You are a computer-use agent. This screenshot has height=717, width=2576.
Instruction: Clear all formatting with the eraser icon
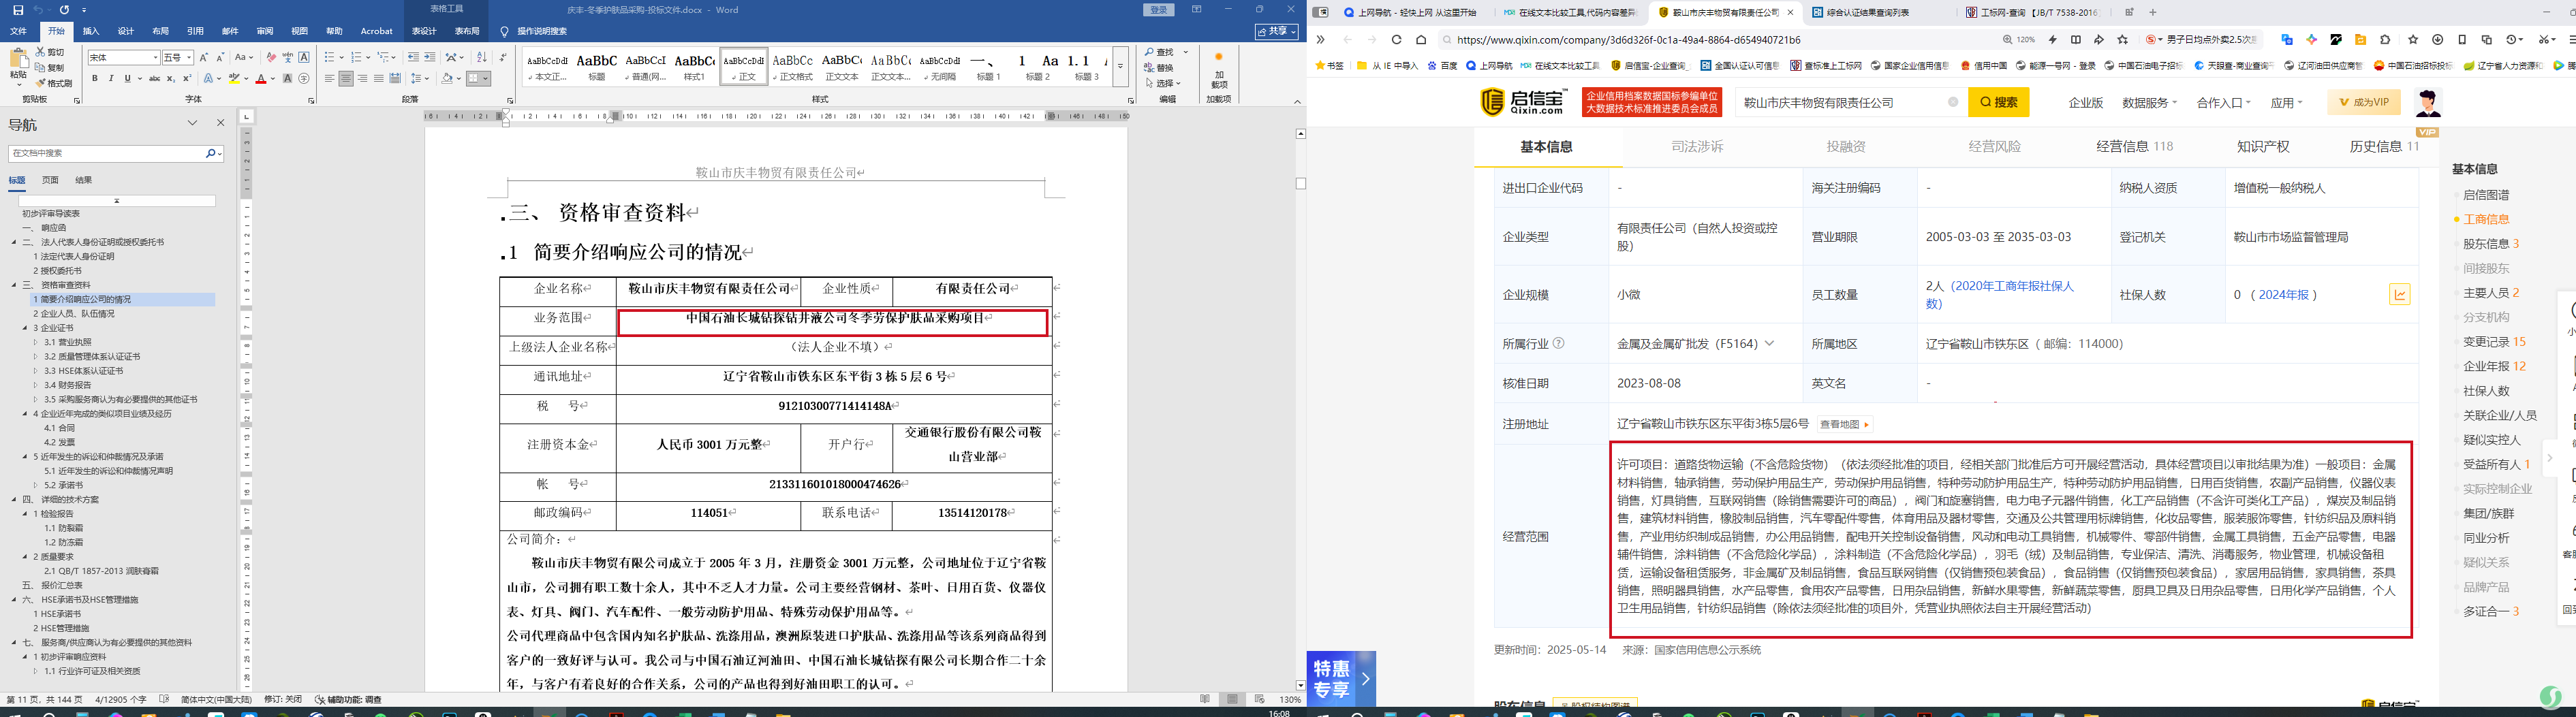[271, 57]
